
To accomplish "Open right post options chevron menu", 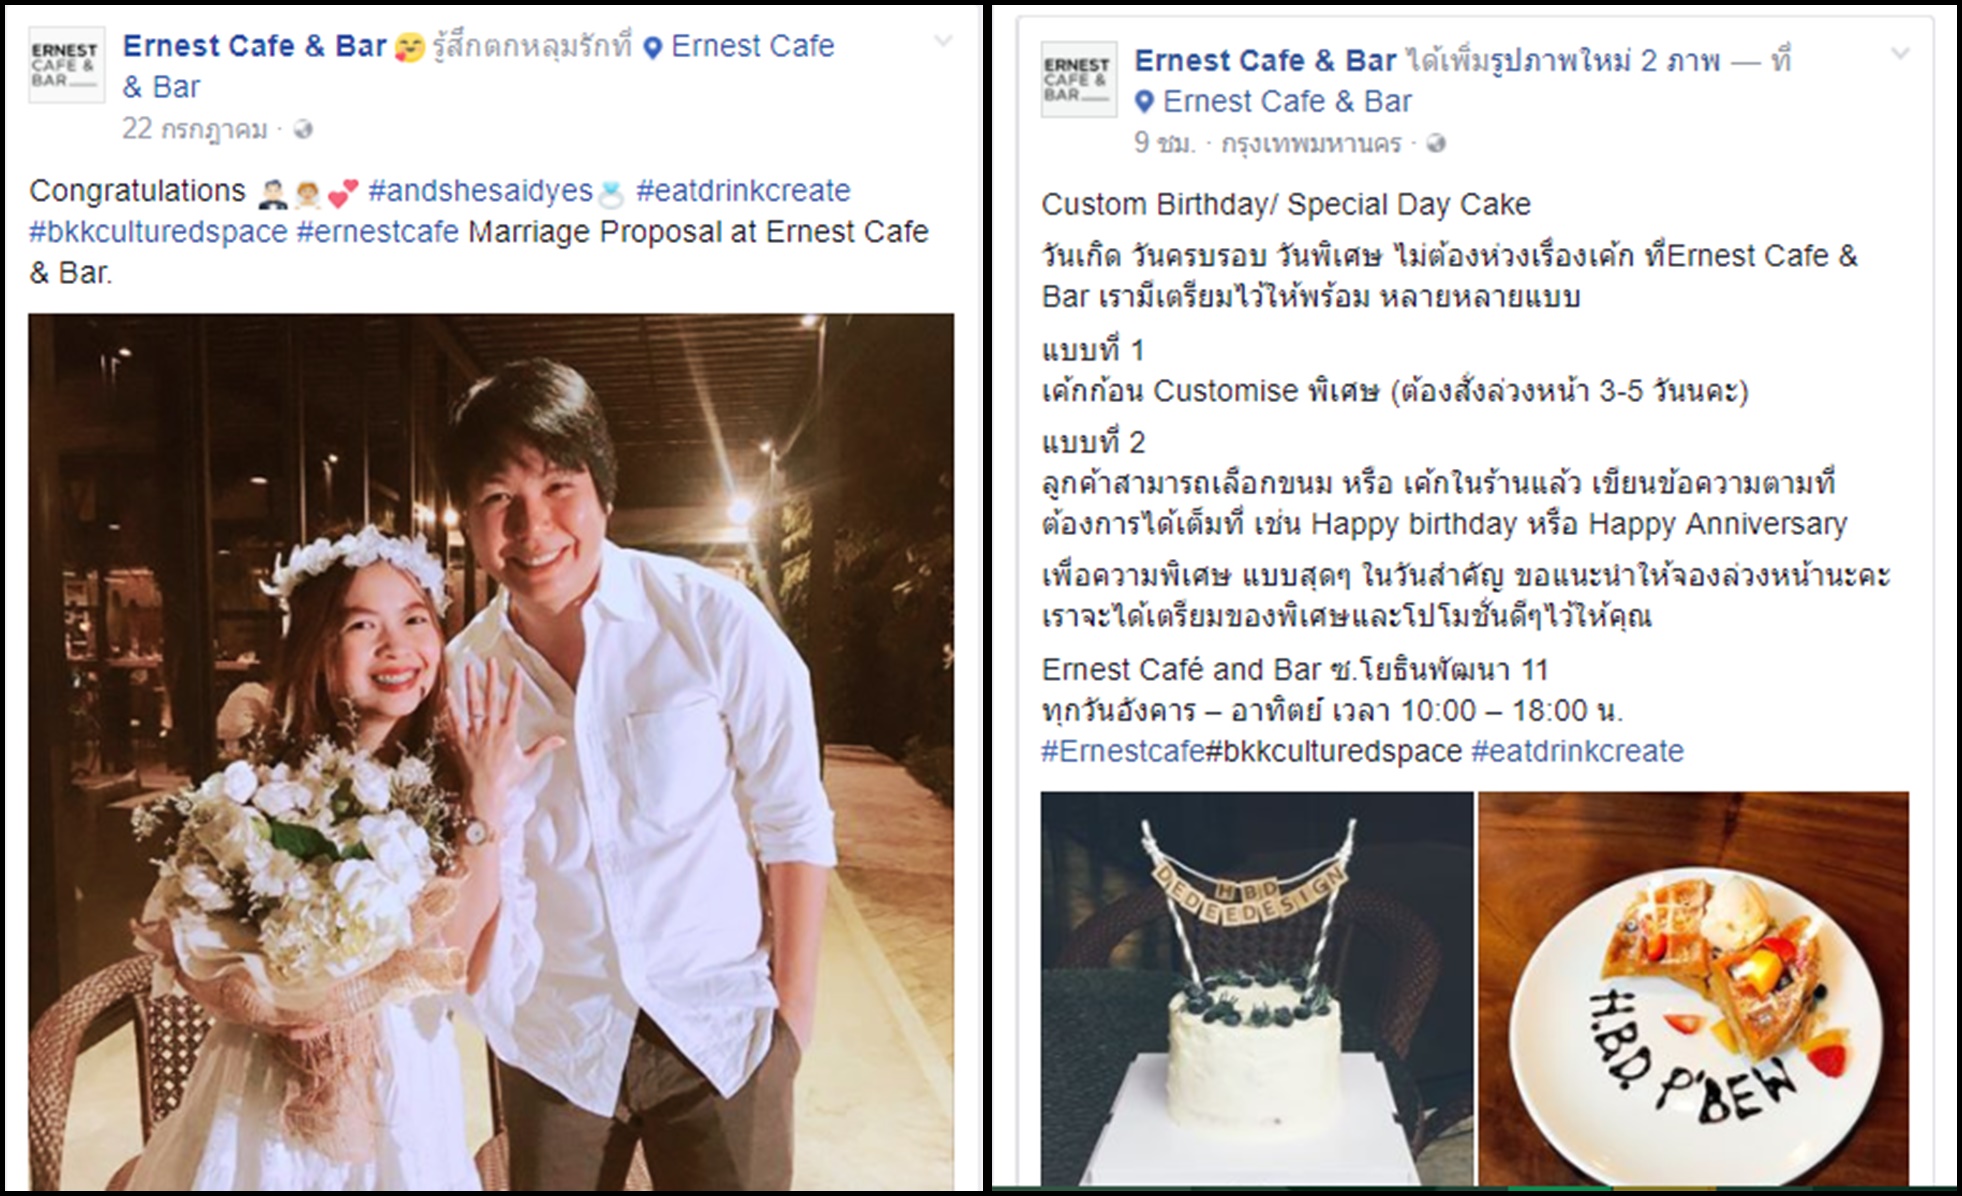I will (1901, 54).
